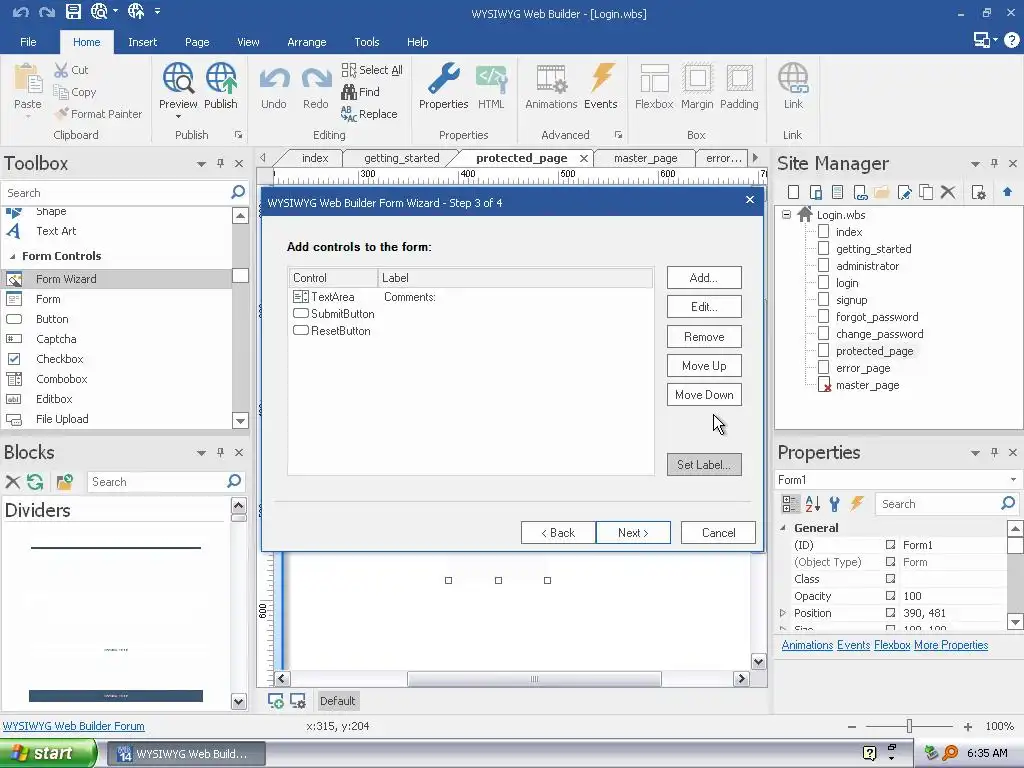Toggle the forgot_password page checkbox

824,317
